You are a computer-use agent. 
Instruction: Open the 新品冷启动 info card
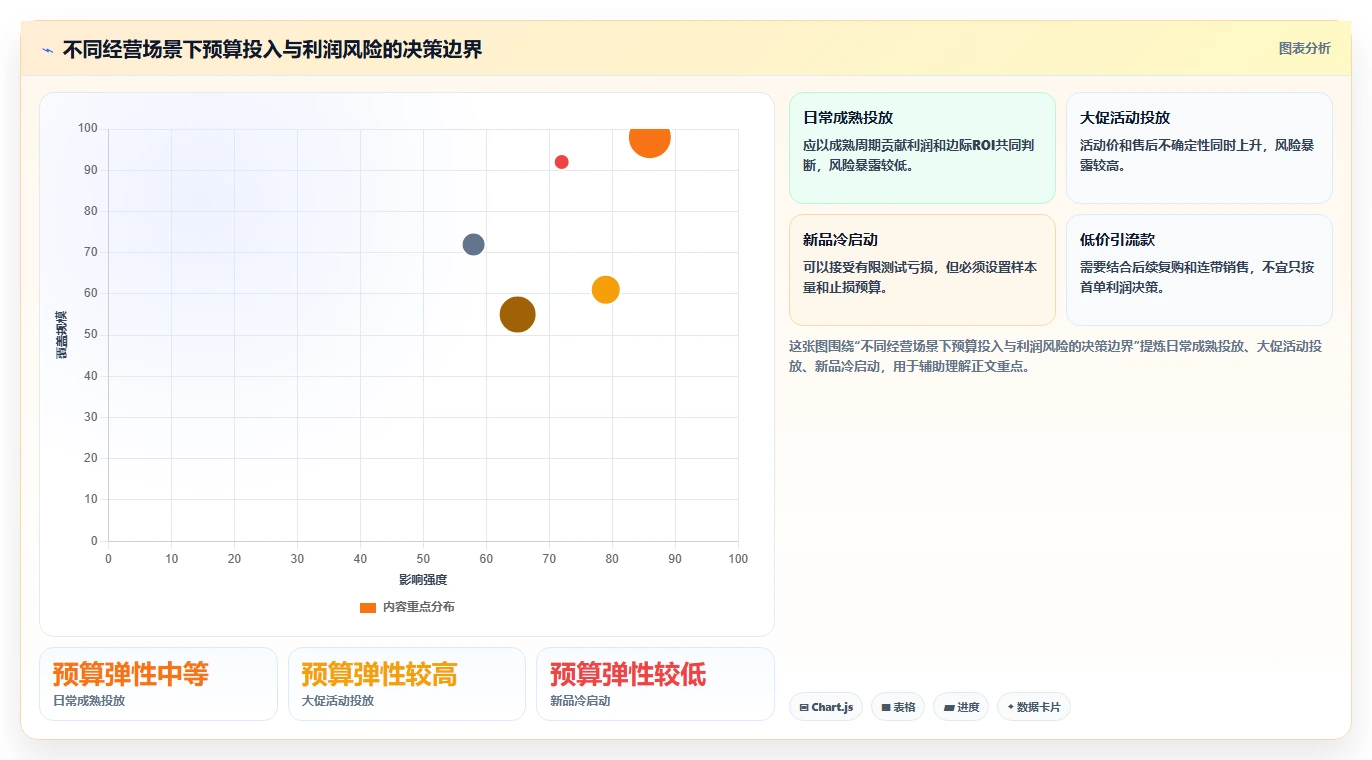coord(922,270)
